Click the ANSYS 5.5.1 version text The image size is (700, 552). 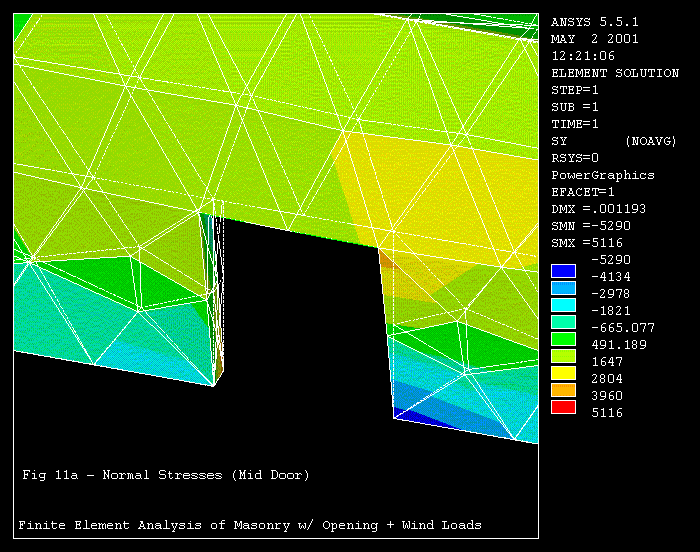(594, 21)
